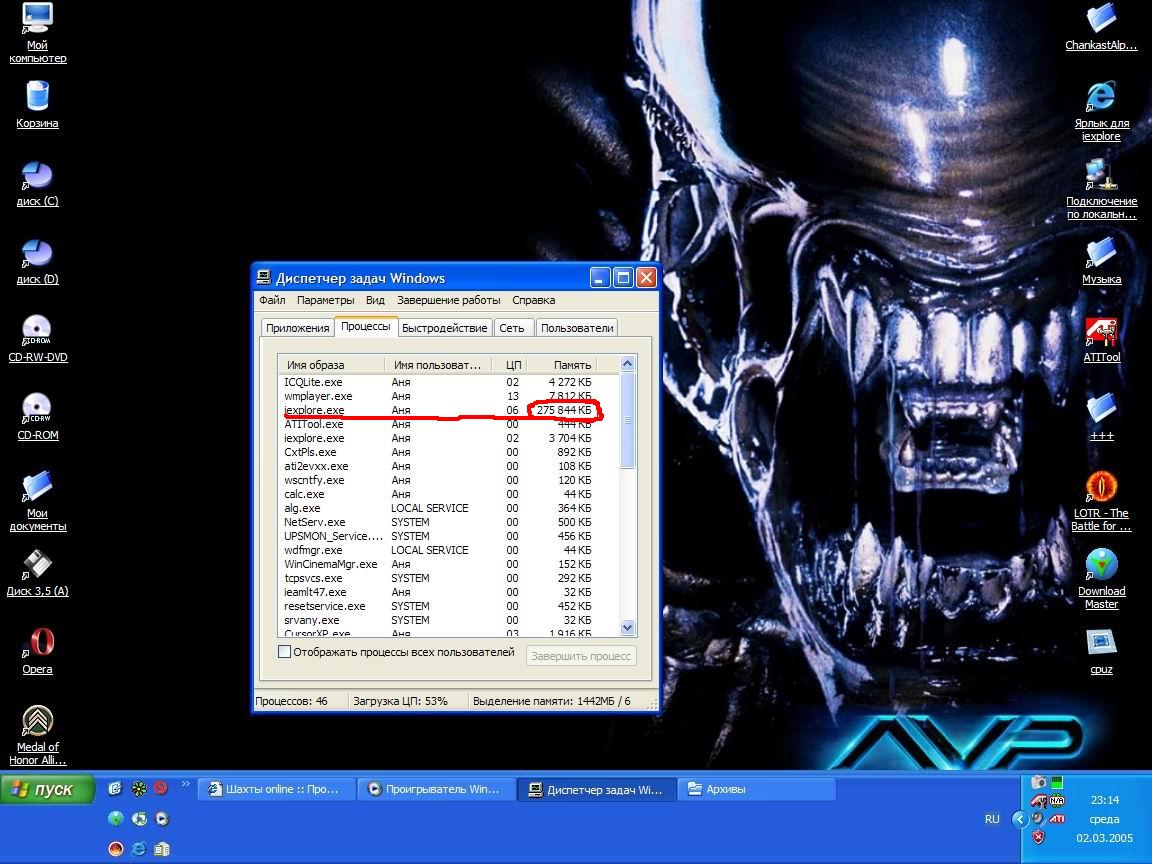Open the +++ folder on the desktop
Screen dimensions: 1152x864
1101,417
